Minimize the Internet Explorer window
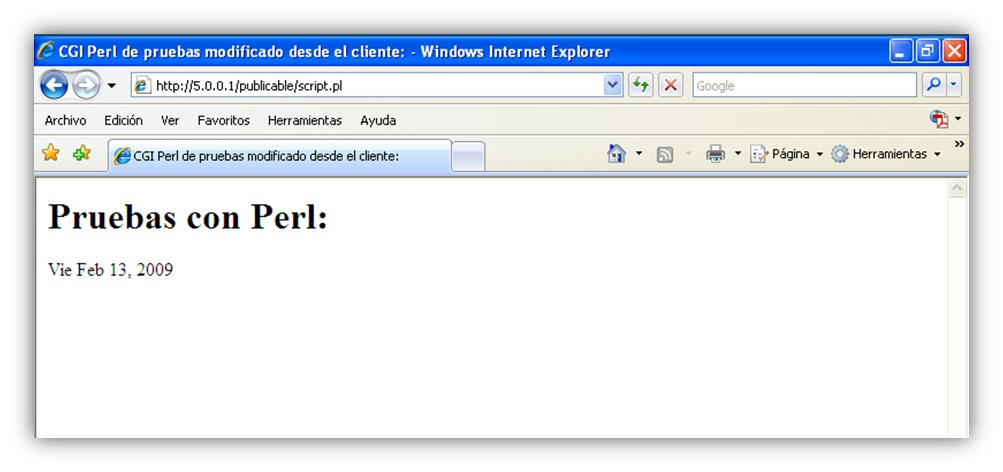The image size is (1003, 472). click(901, 51)
